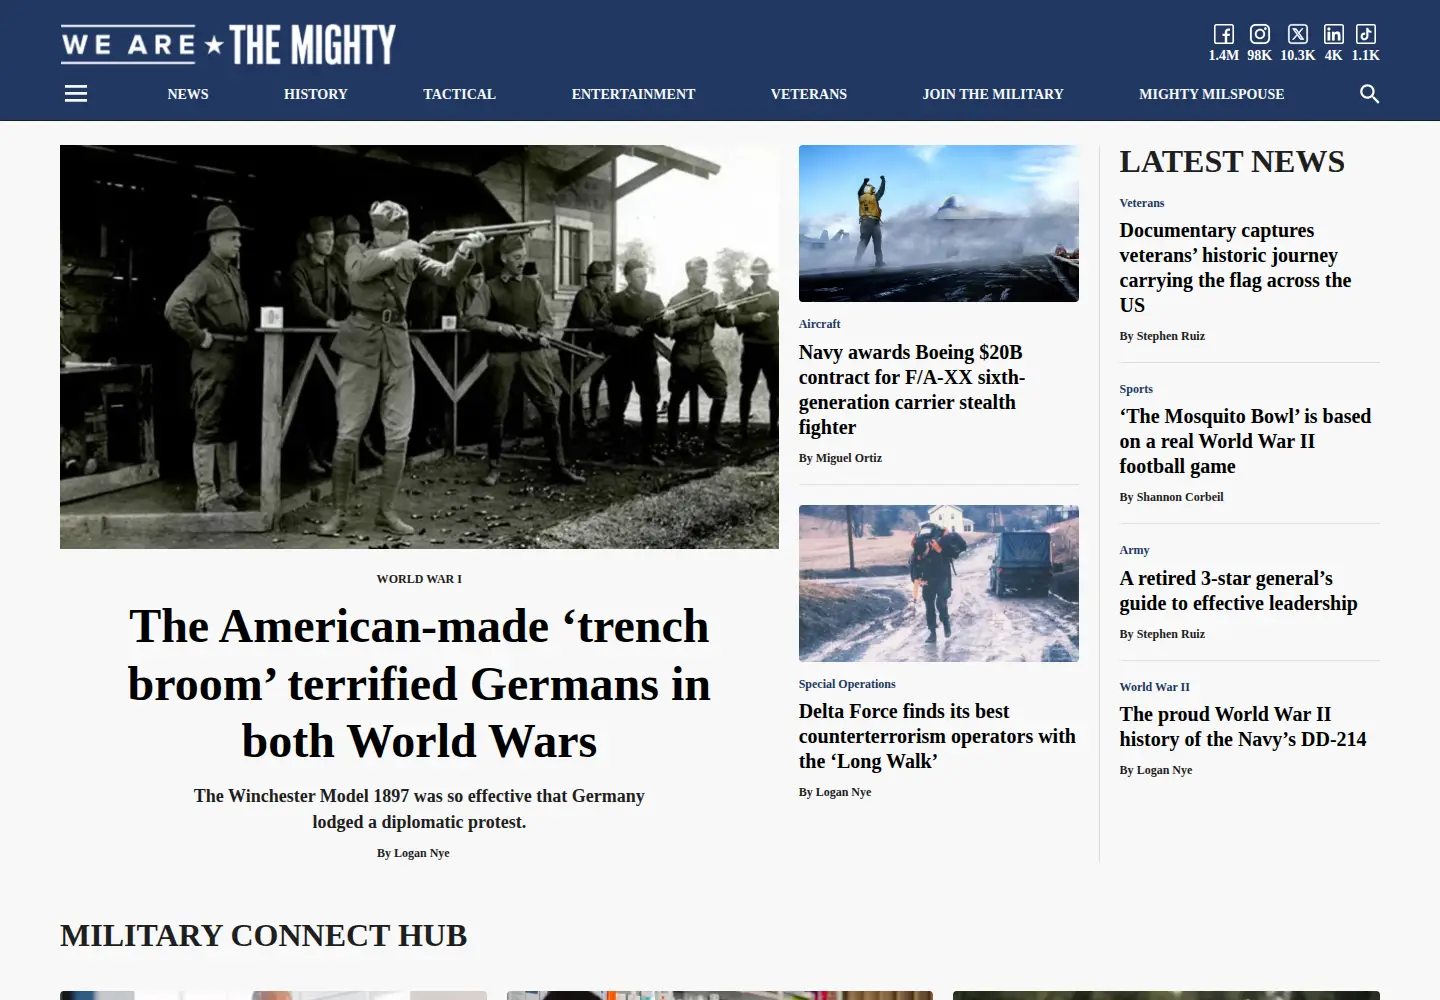Click the Veterans tag in Latest News
Viewport: 1440px width, 1000px height.
coord(1142,203)
